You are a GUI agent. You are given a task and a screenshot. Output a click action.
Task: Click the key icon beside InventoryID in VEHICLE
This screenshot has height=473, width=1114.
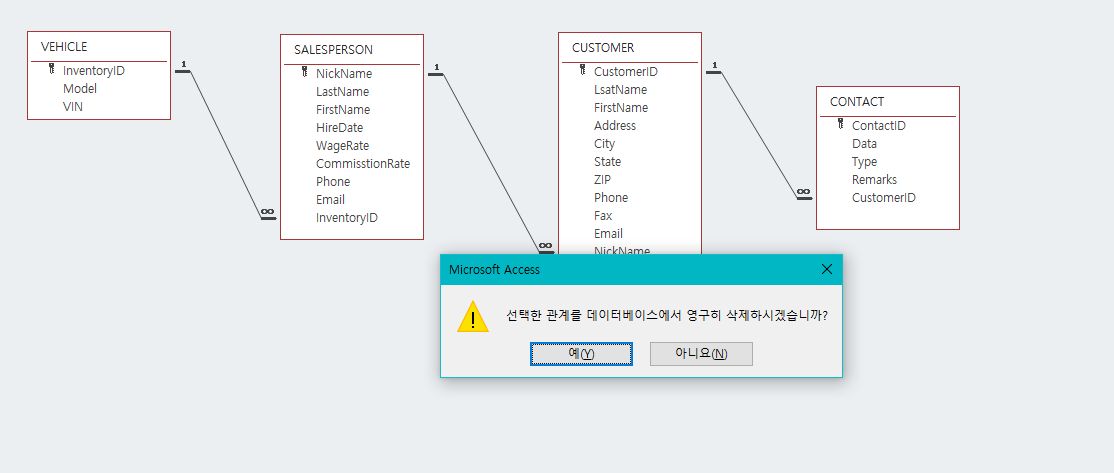click(x=51, y=70)
